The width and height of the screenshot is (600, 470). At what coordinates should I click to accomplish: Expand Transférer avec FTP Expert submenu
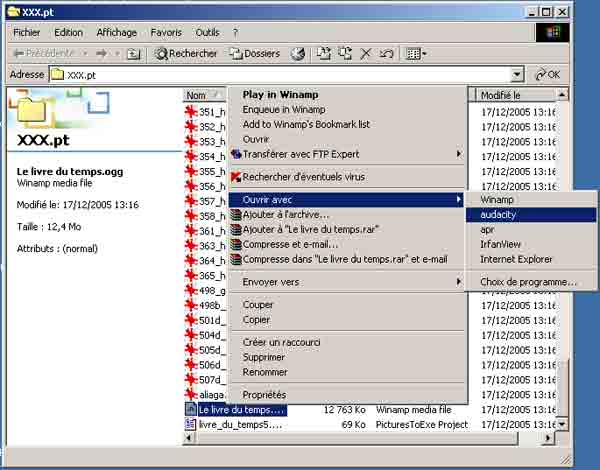[x=347, y=154]
